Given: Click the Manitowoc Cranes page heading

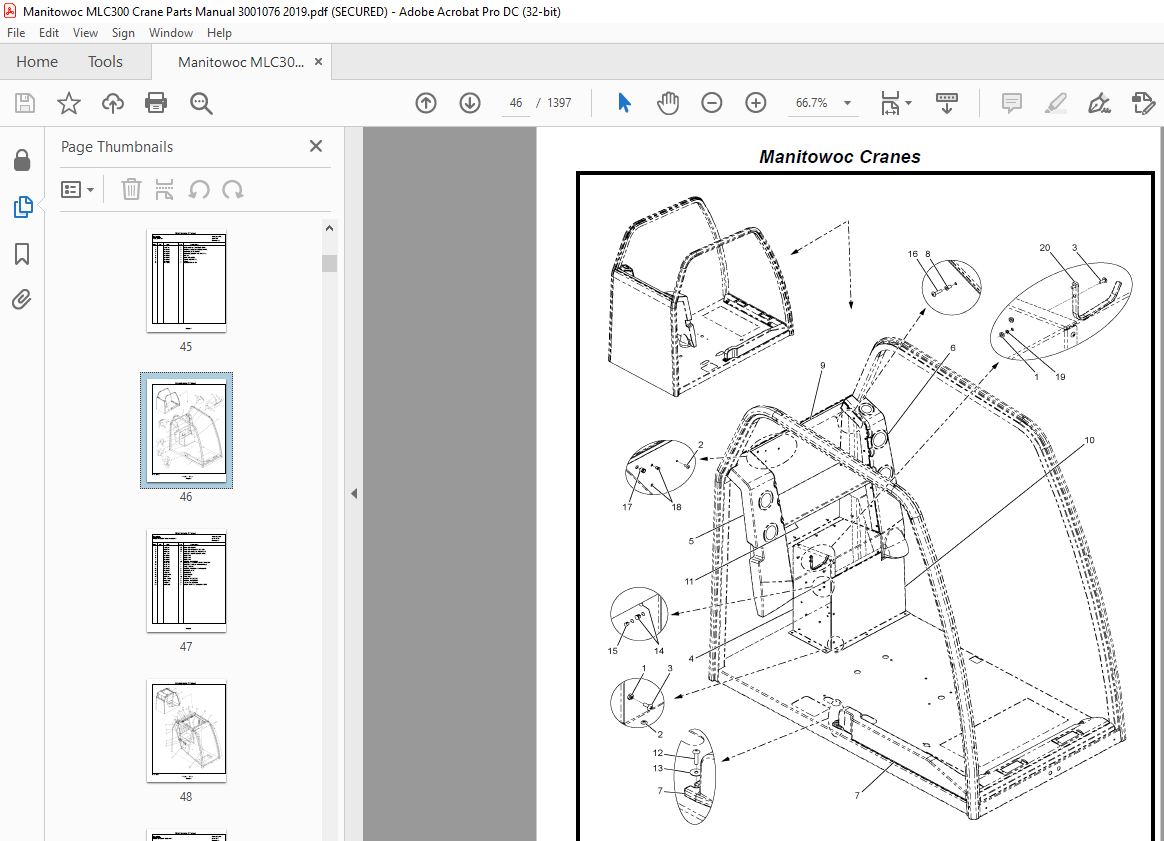Looking at the screenshot, I should pos(840,157).
